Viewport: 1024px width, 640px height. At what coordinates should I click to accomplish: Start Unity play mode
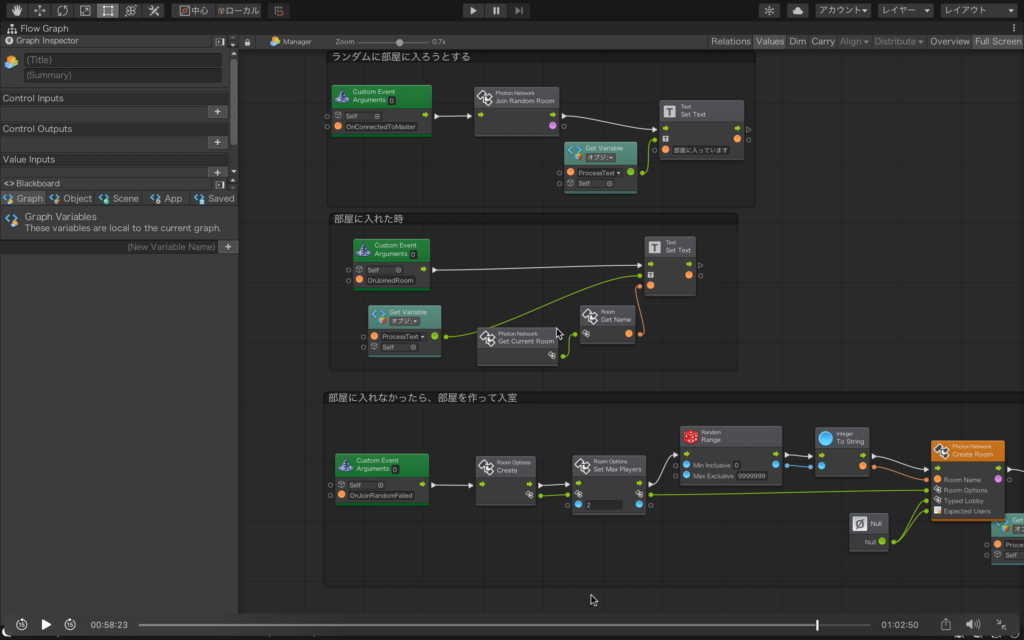[x=473, y=10]
